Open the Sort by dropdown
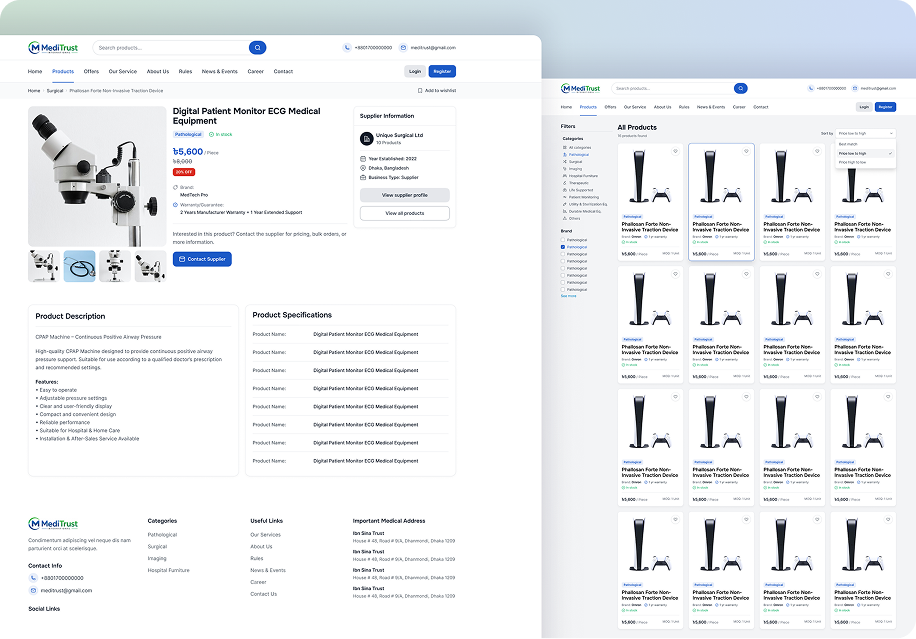Image resolution: width=916 pixels, height=639 pixels. coord(865,133)
